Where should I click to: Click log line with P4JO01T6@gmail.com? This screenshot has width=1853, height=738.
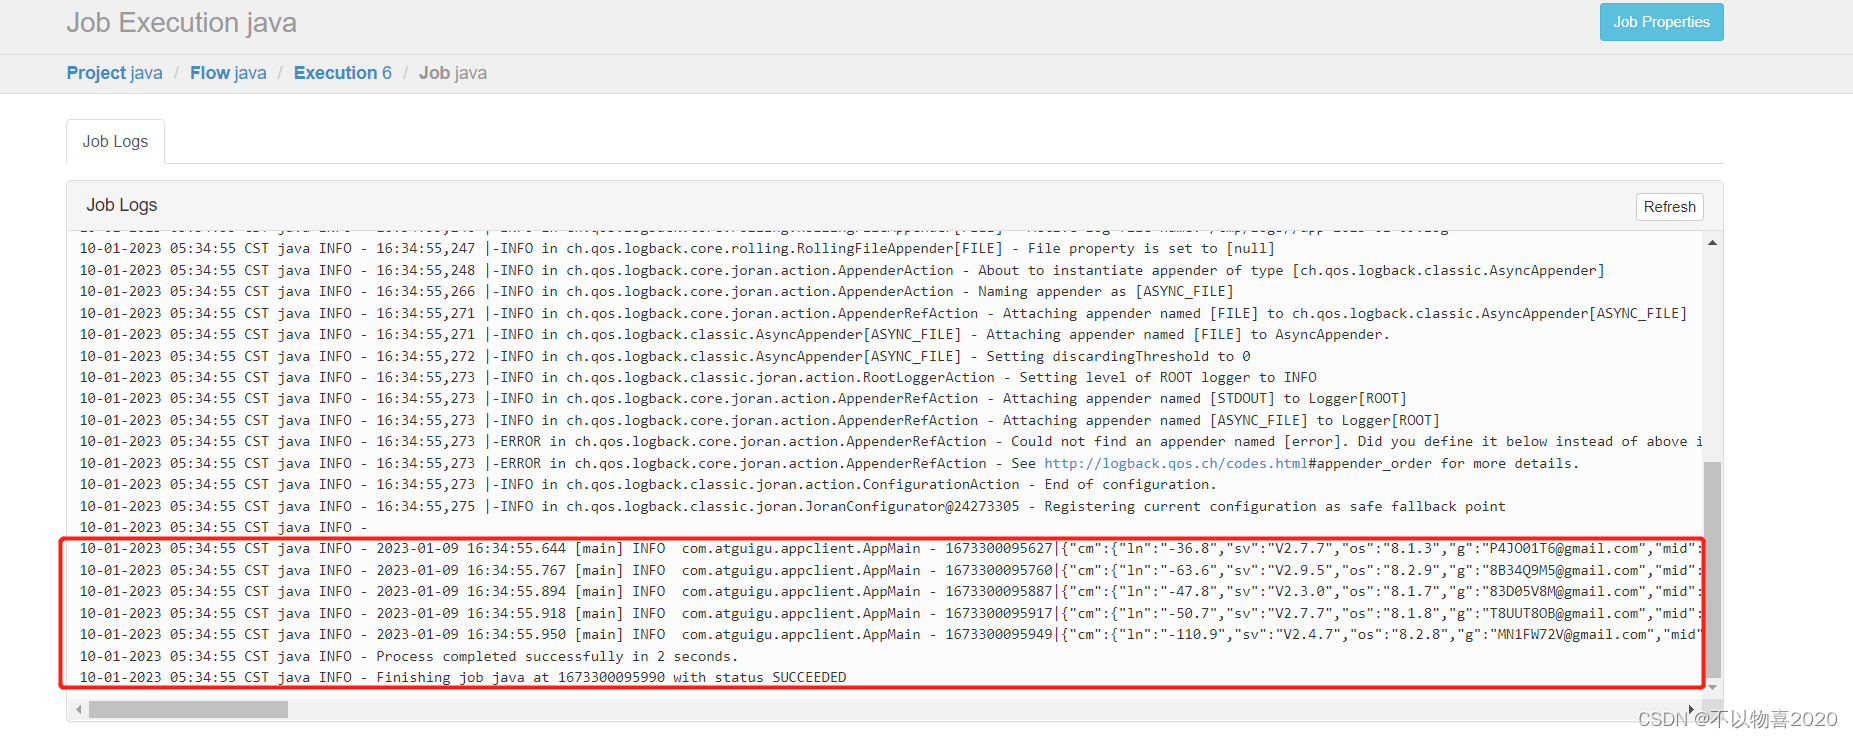890,548
